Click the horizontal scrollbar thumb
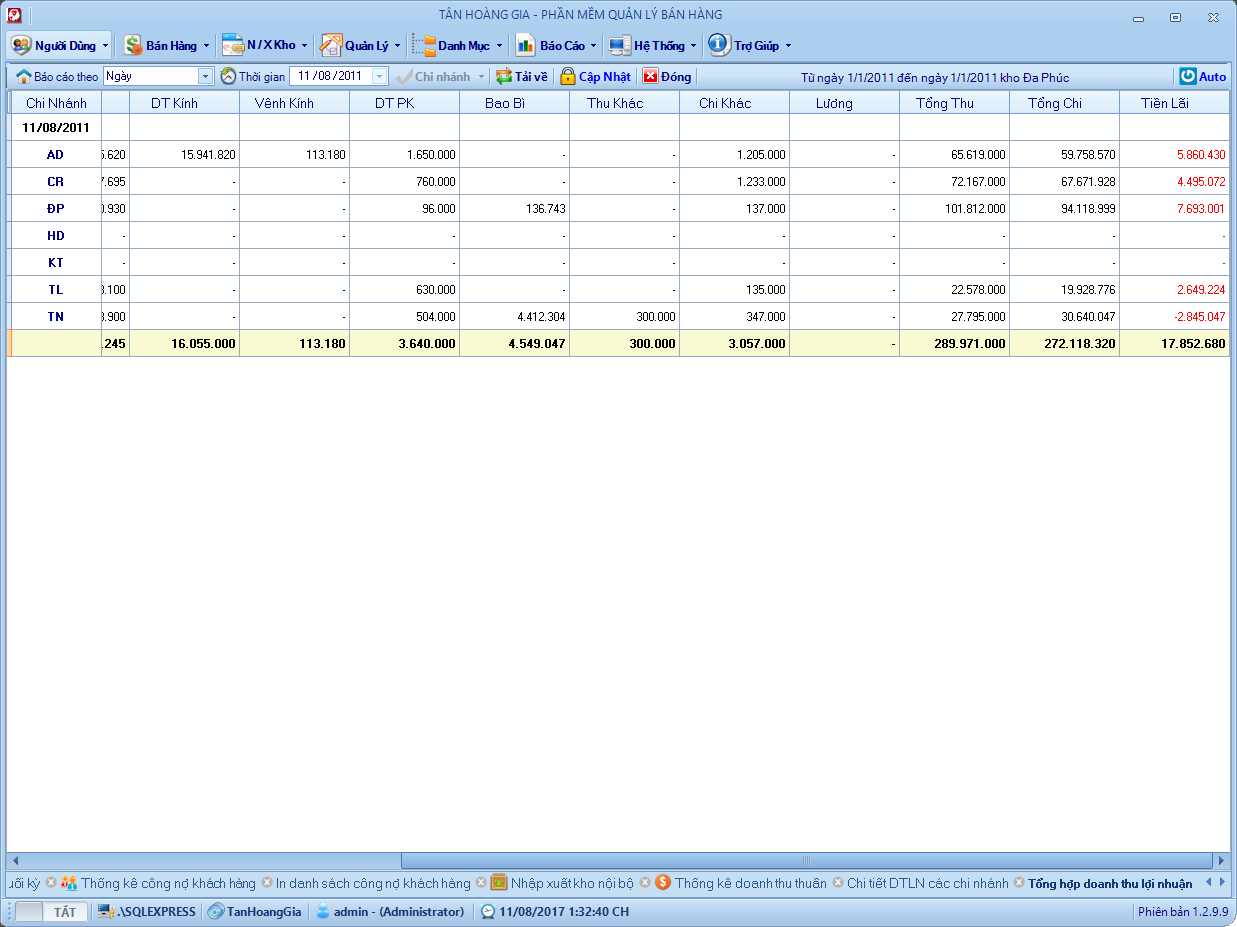This screenshot has width=1237, height=927. (805, 860)
